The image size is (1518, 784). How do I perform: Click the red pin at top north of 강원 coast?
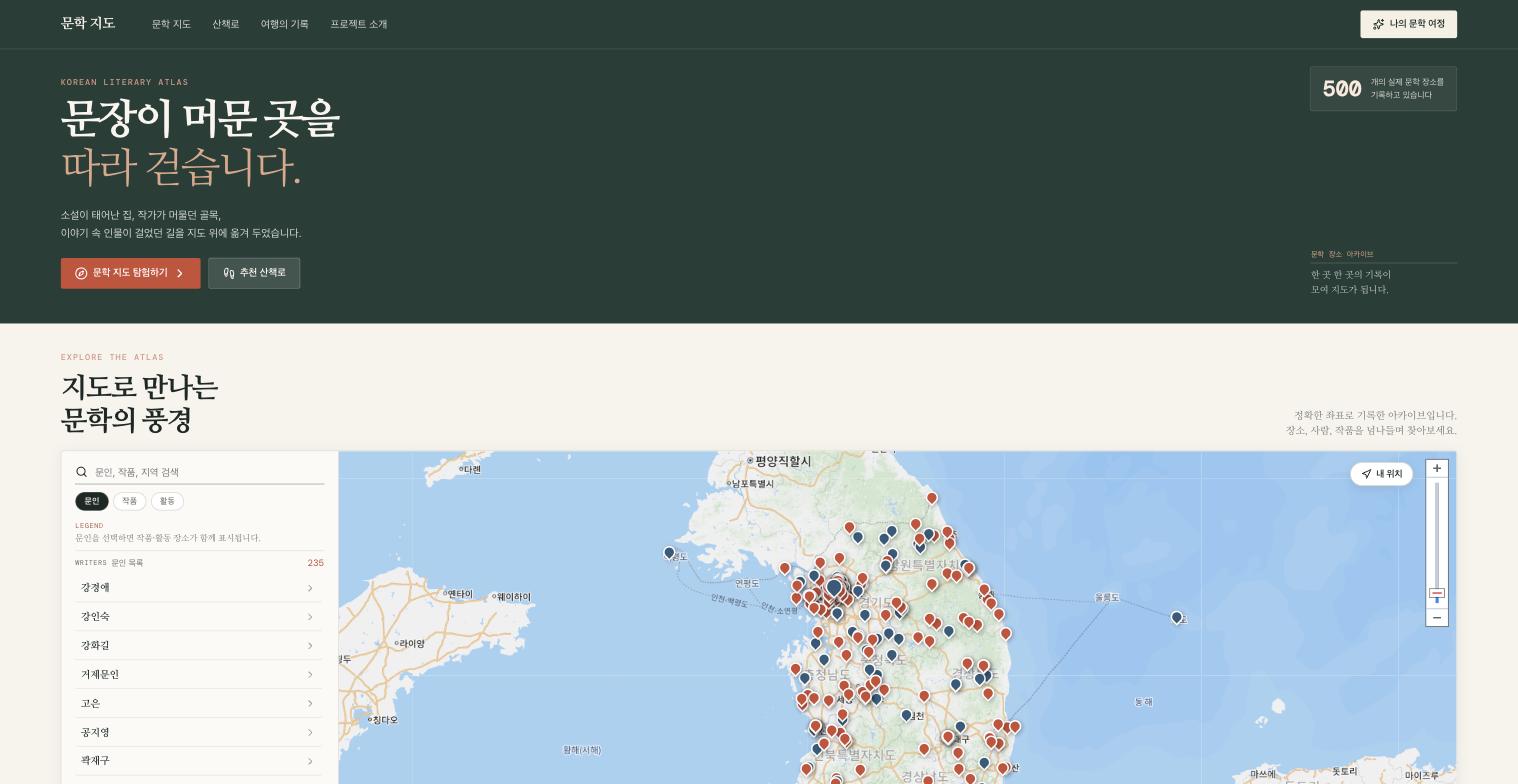tap(932, 498)
